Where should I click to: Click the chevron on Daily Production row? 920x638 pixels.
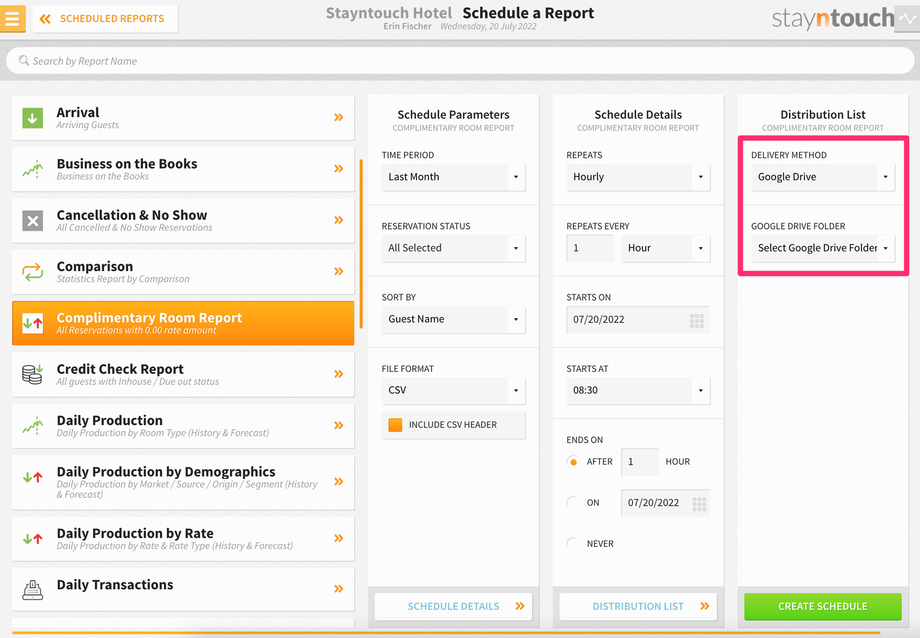point(339,425)
